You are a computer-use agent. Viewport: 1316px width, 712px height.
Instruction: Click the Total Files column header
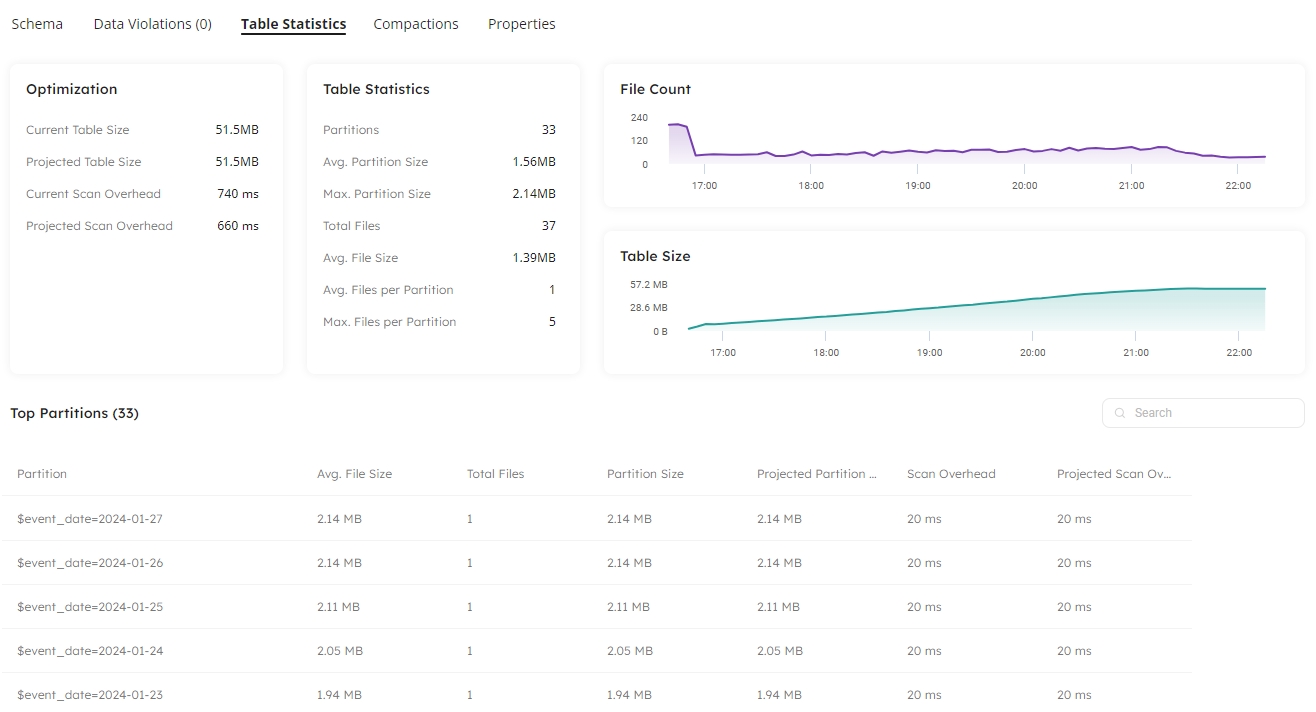[x=495, y=474]
